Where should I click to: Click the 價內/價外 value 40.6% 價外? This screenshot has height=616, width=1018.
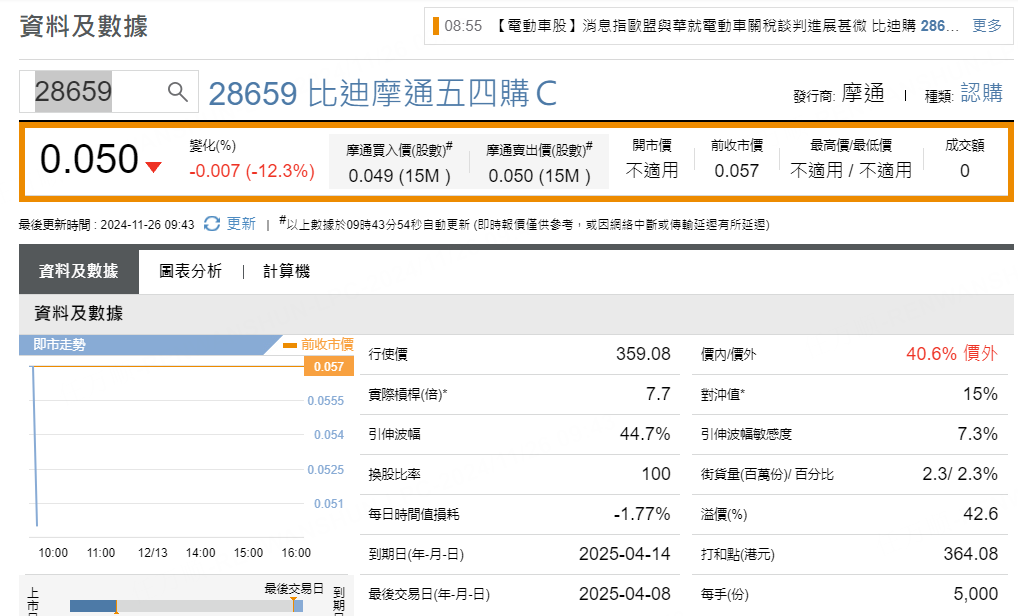pyautogui.click(x=952, y=354)
